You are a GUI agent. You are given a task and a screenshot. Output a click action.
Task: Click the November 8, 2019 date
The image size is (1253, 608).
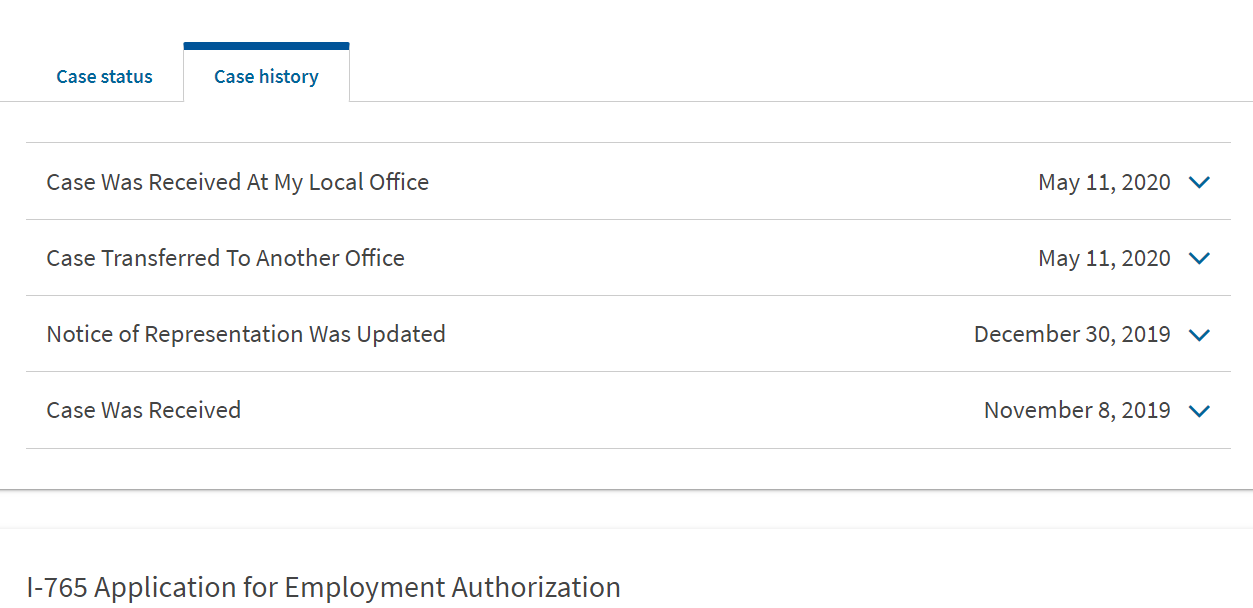(x=1077, y=411)
